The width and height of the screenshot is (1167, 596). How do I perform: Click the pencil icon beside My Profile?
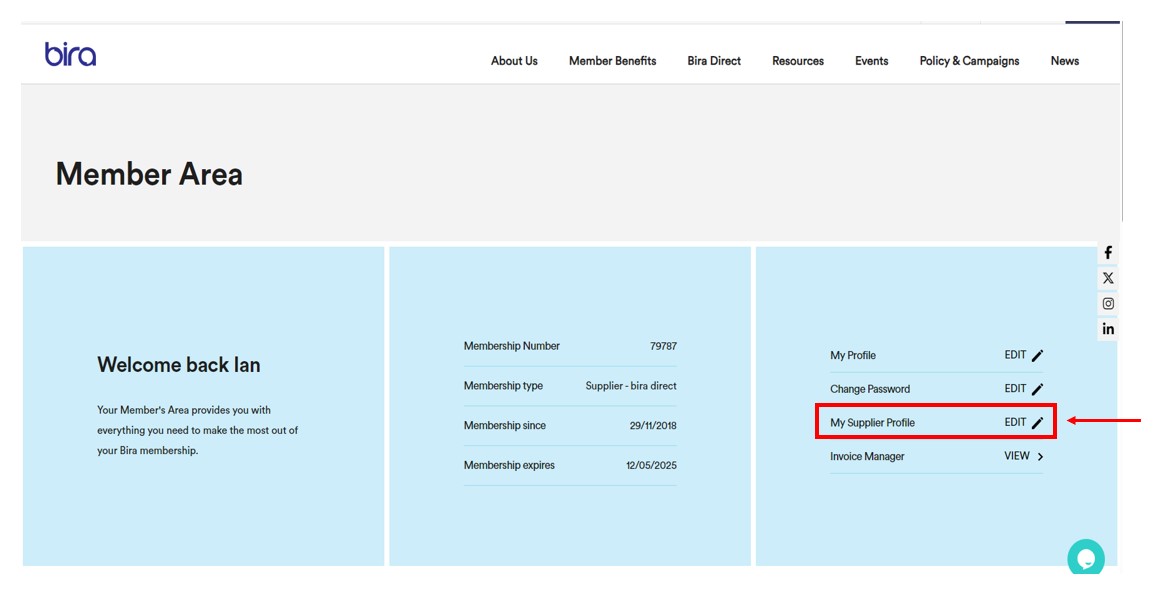click(1037, 356)
